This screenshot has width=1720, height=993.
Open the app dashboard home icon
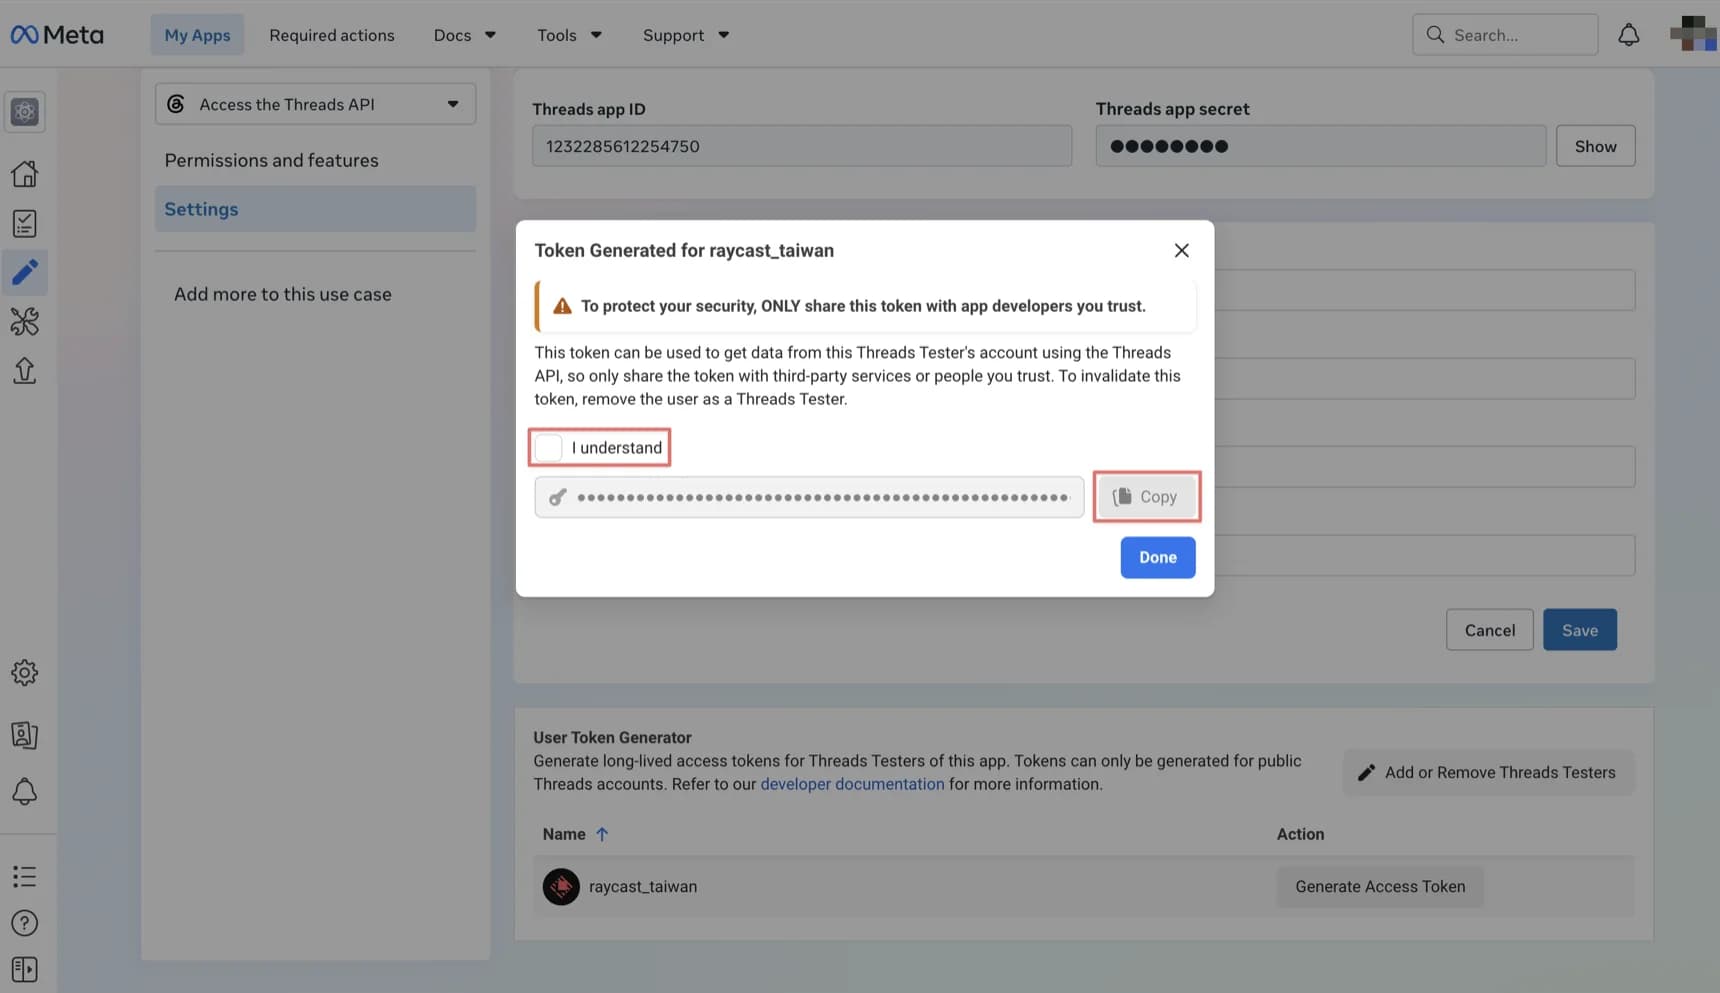click(24, 174)
